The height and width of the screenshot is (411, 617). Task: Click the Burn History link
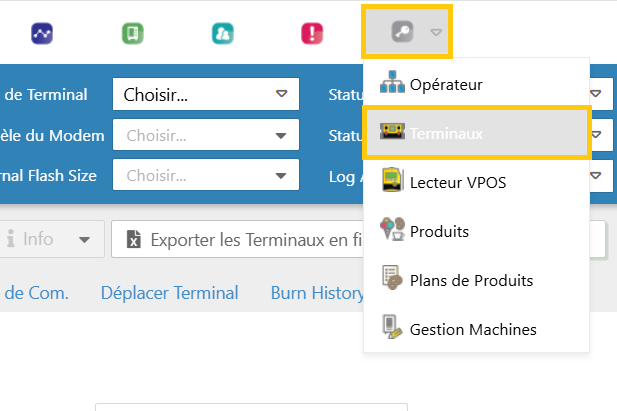pyautogui.click(x=317, y=293)
